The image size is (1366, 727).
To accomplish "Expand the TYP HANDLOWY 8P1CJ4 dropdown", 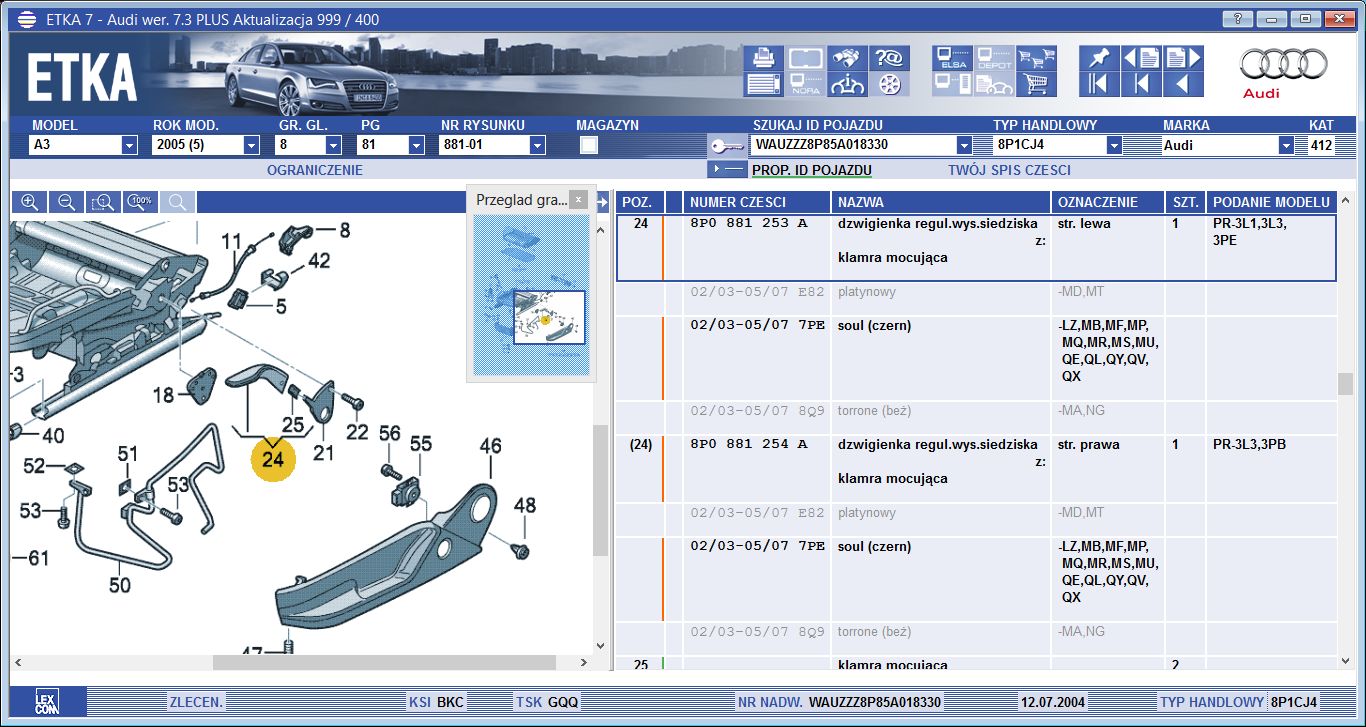I will (1114, 145).
